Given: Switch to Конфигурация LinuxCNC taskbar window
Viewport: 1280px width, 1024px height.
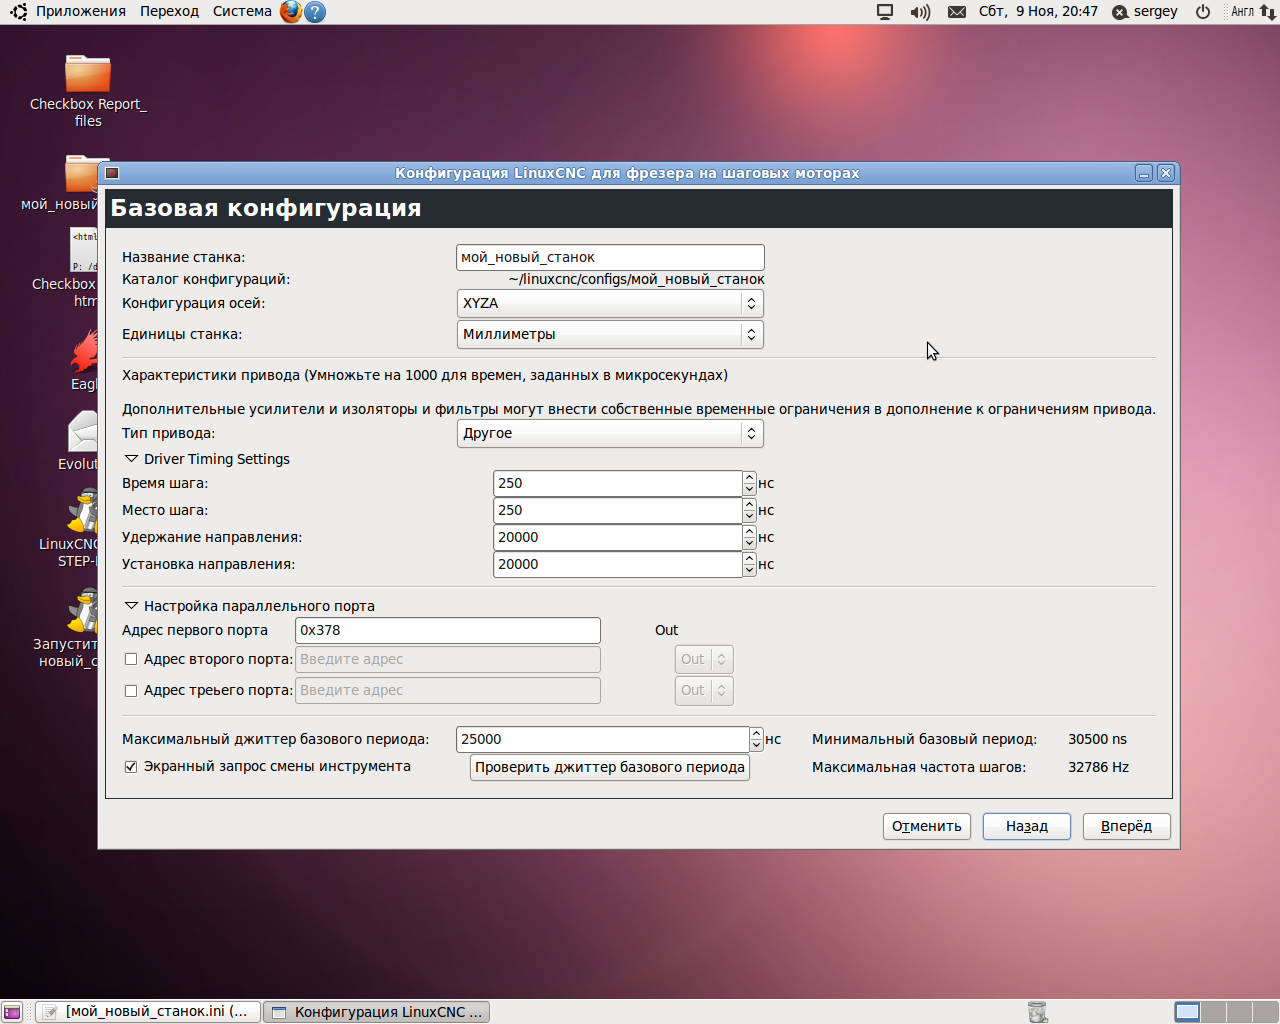Looking at the screenshot, I should pos(377,1012).
